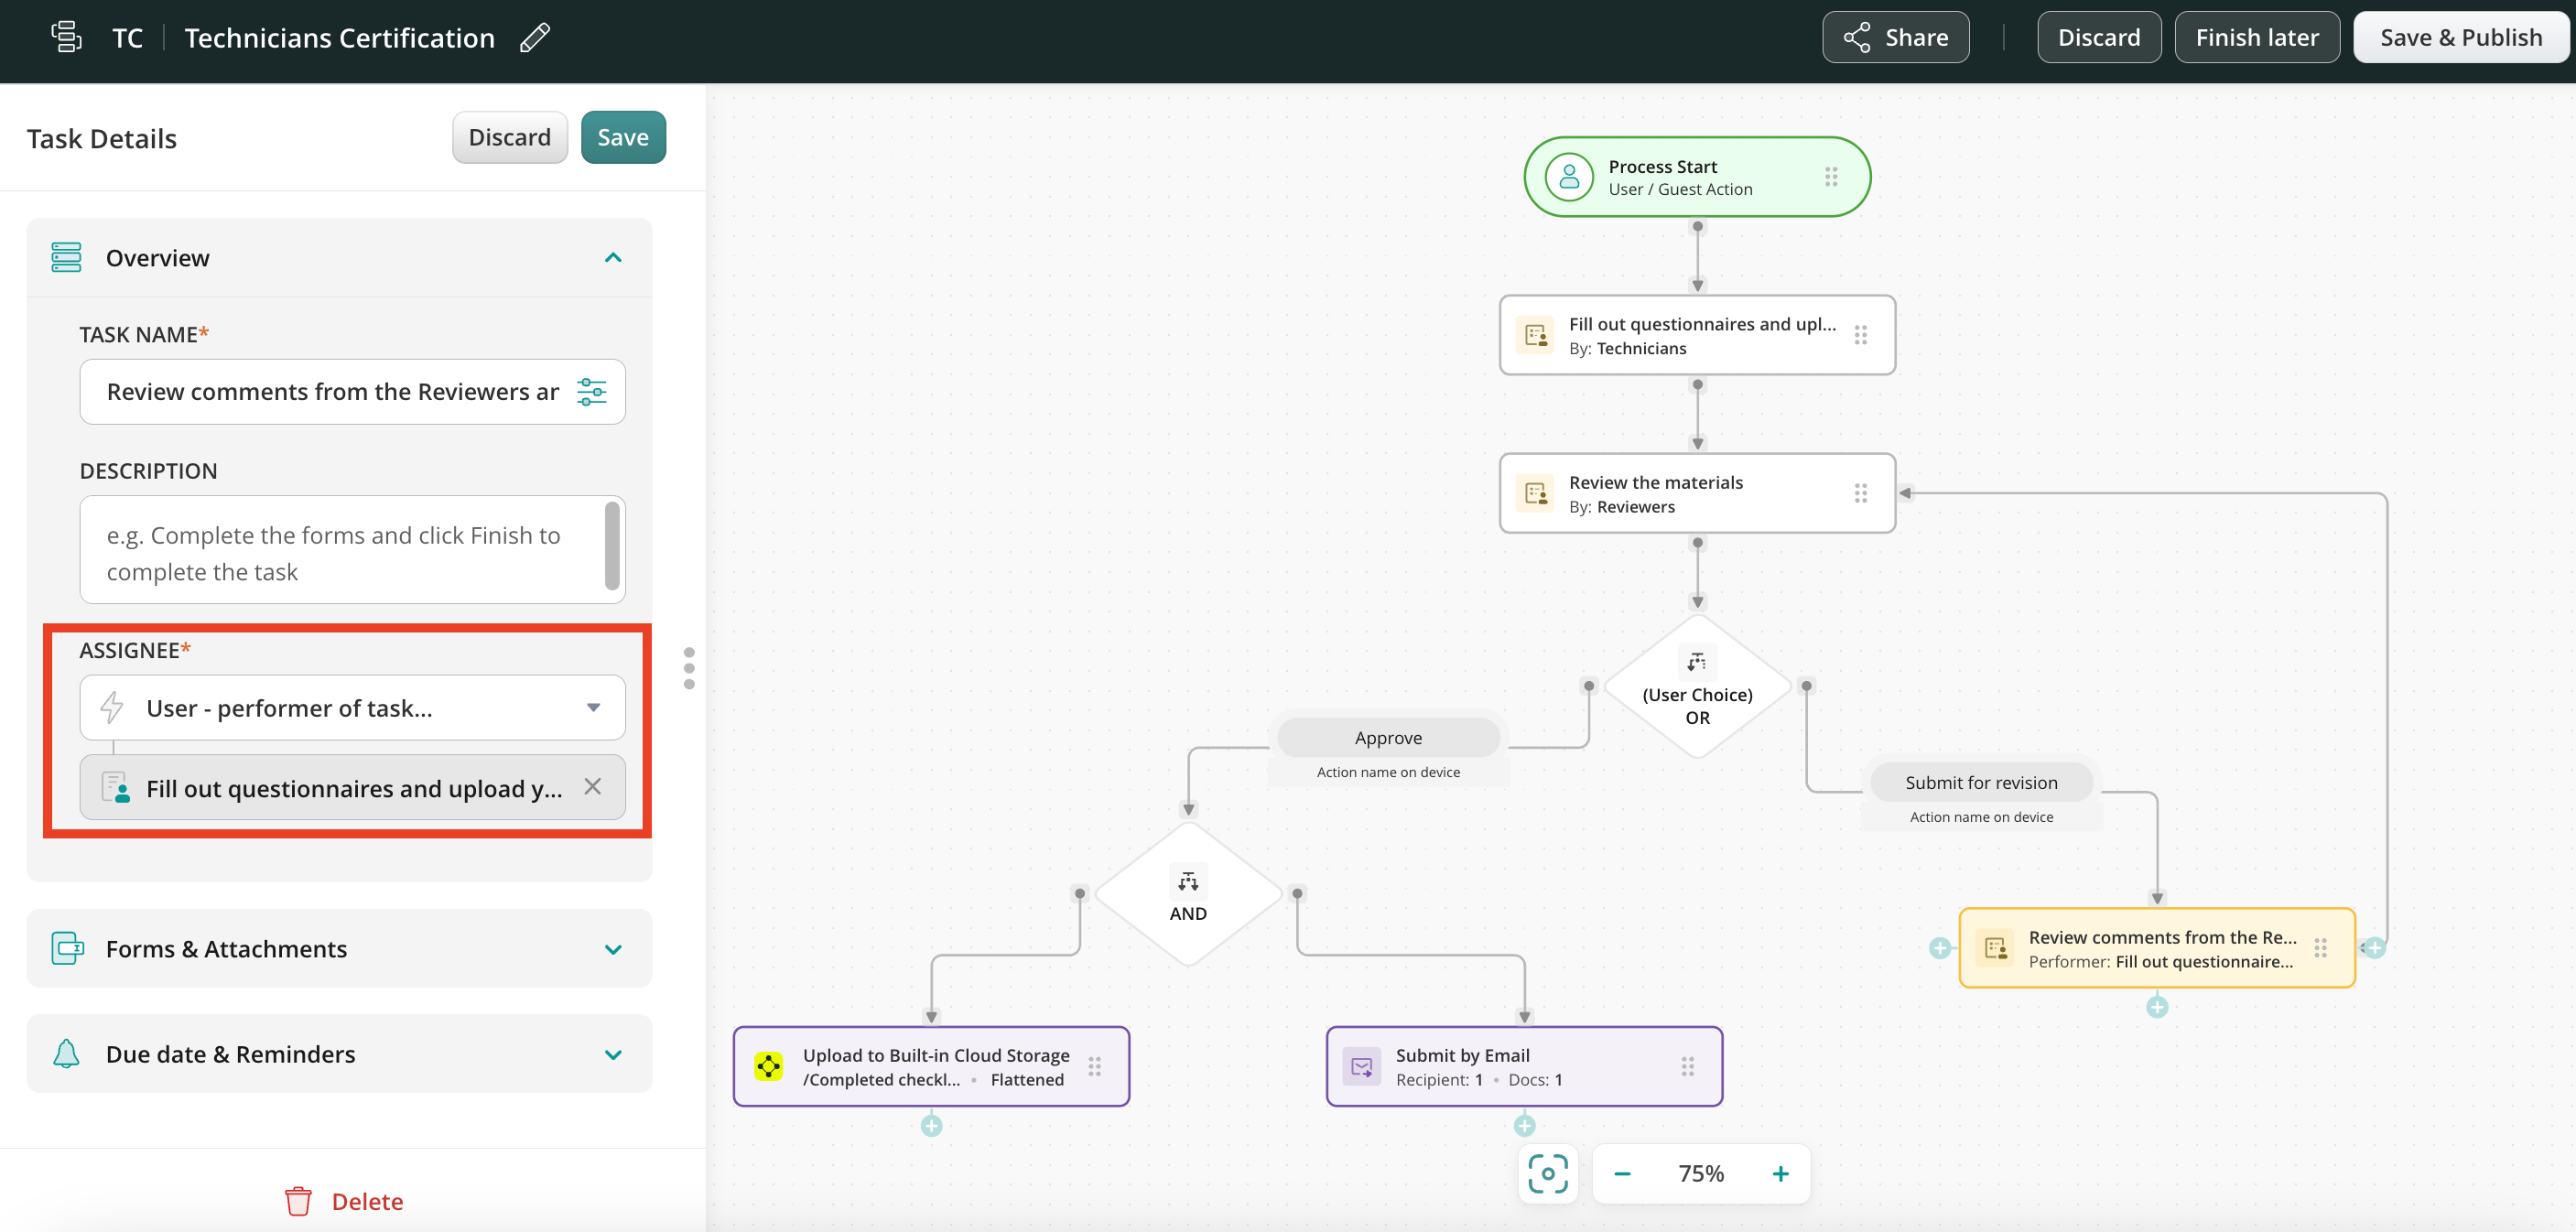Image resolution: width=2576 pixels, height=1232 pixels.
Task: Click the task name settings sliders icon
Action: [591, 392]
